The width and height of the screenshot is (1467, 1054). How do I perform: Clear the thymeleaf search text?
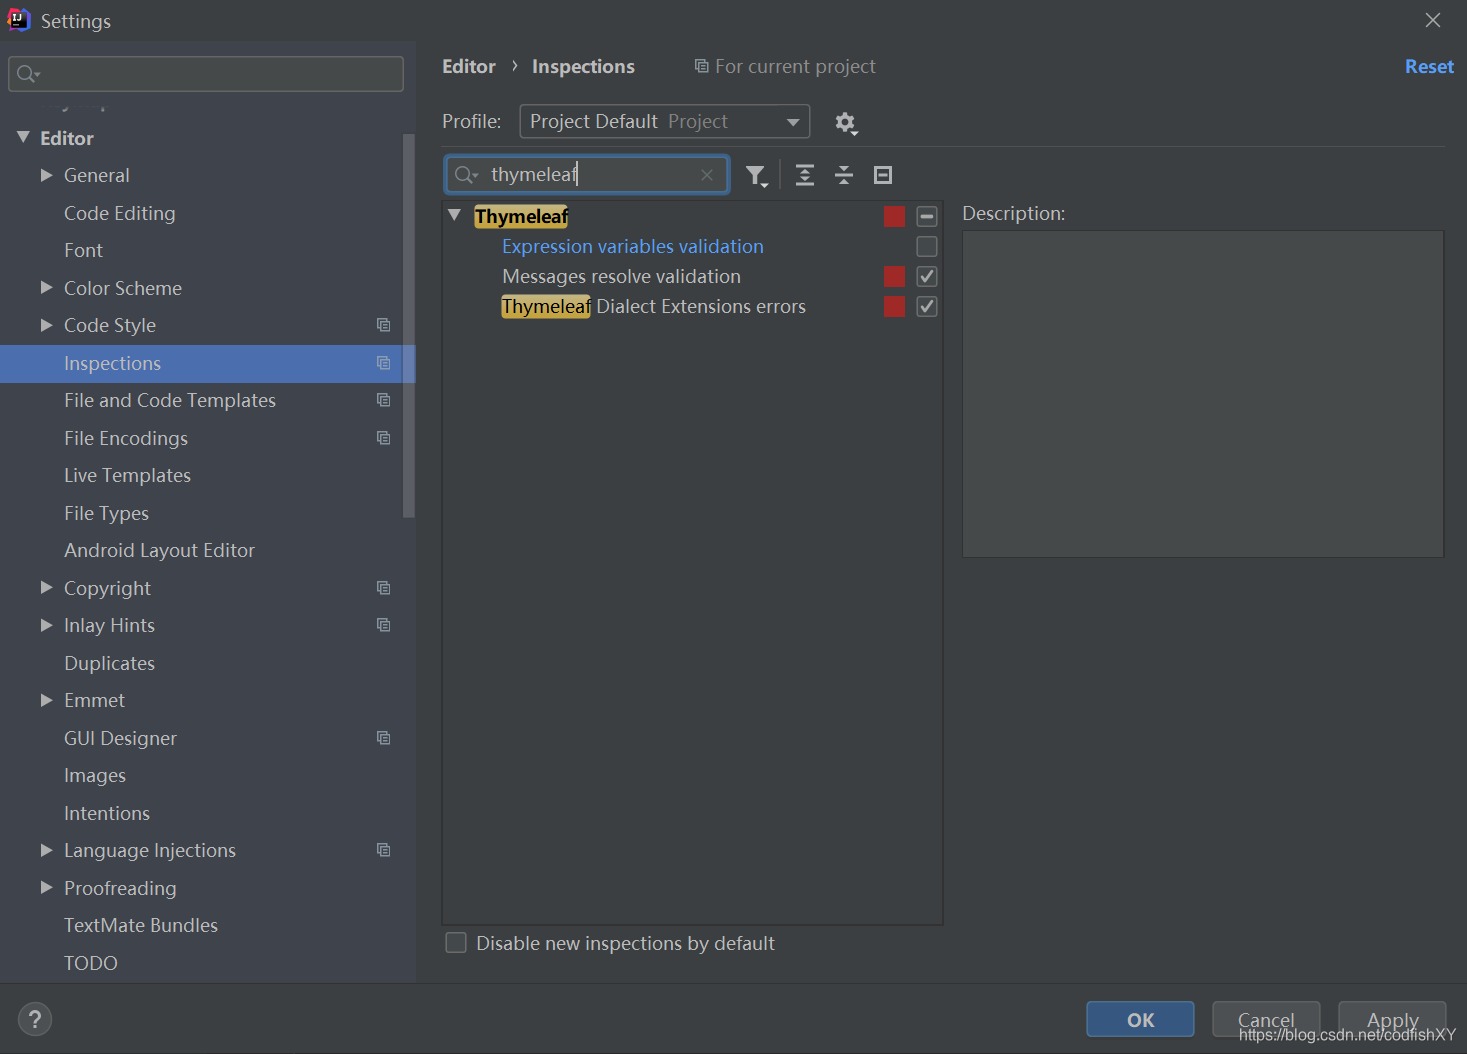pos(707,174)
